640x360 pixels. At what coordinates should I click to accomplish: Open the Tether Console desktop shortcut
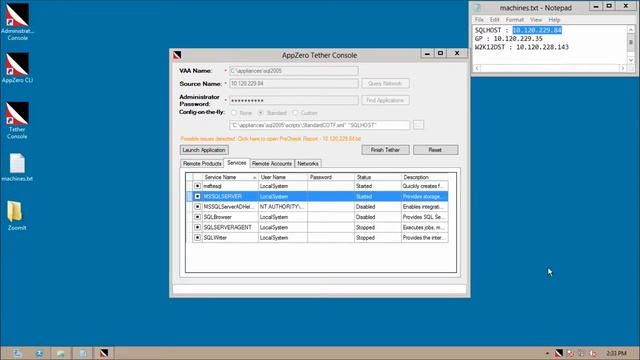pos(17,120)
